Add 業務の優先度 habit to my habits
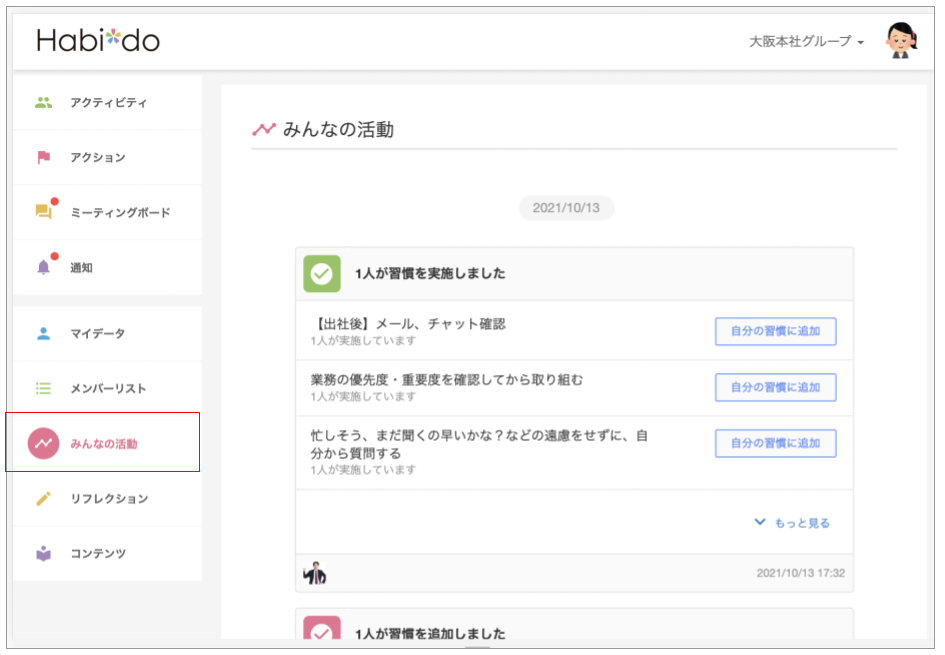This screenshot has width=945, height=655. click(x=776, y=387)
